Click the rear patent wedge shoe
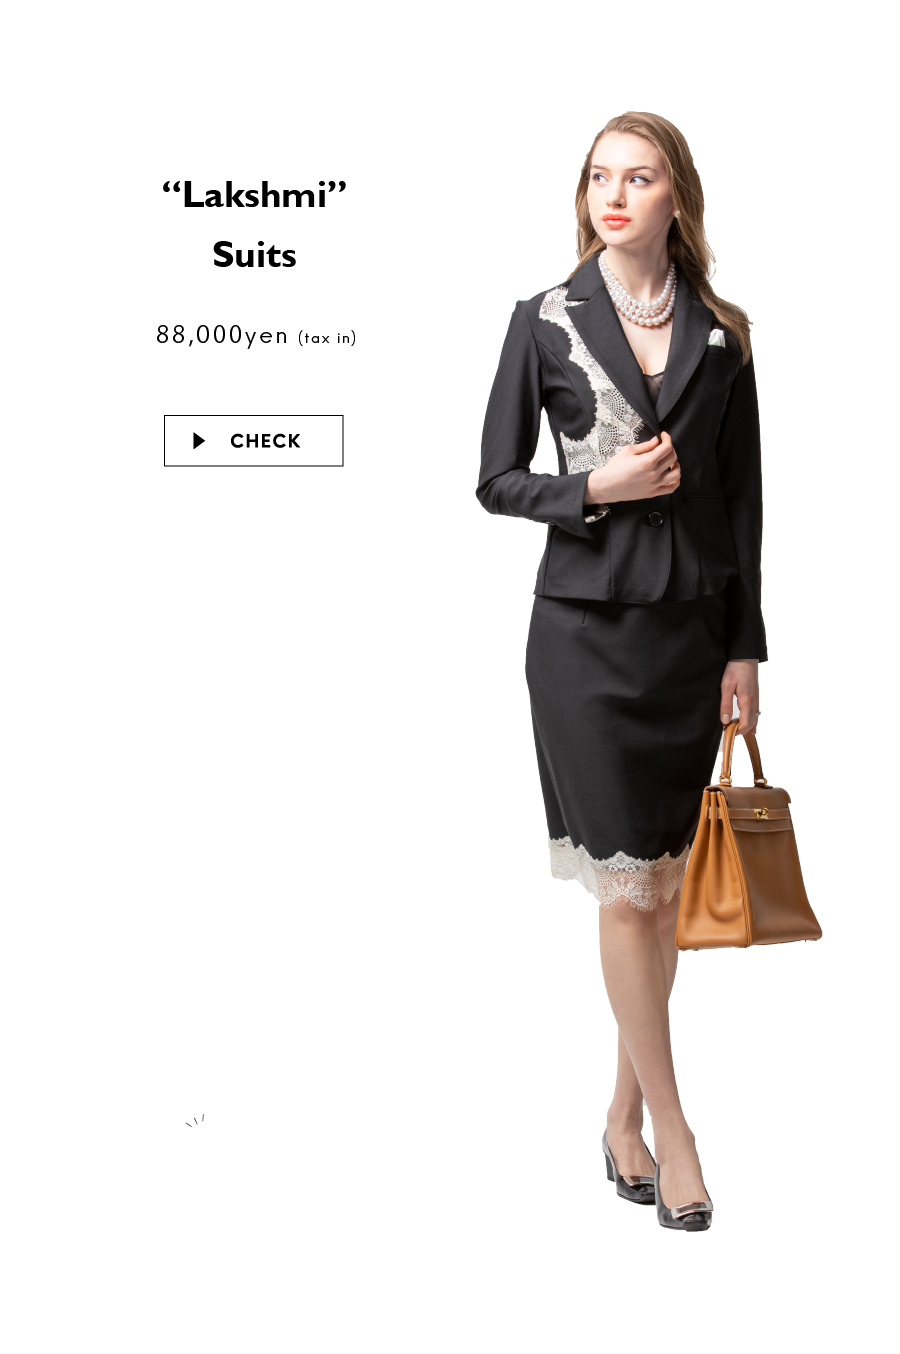Viewport: 900px width, 1354px height. [628, 1170]
